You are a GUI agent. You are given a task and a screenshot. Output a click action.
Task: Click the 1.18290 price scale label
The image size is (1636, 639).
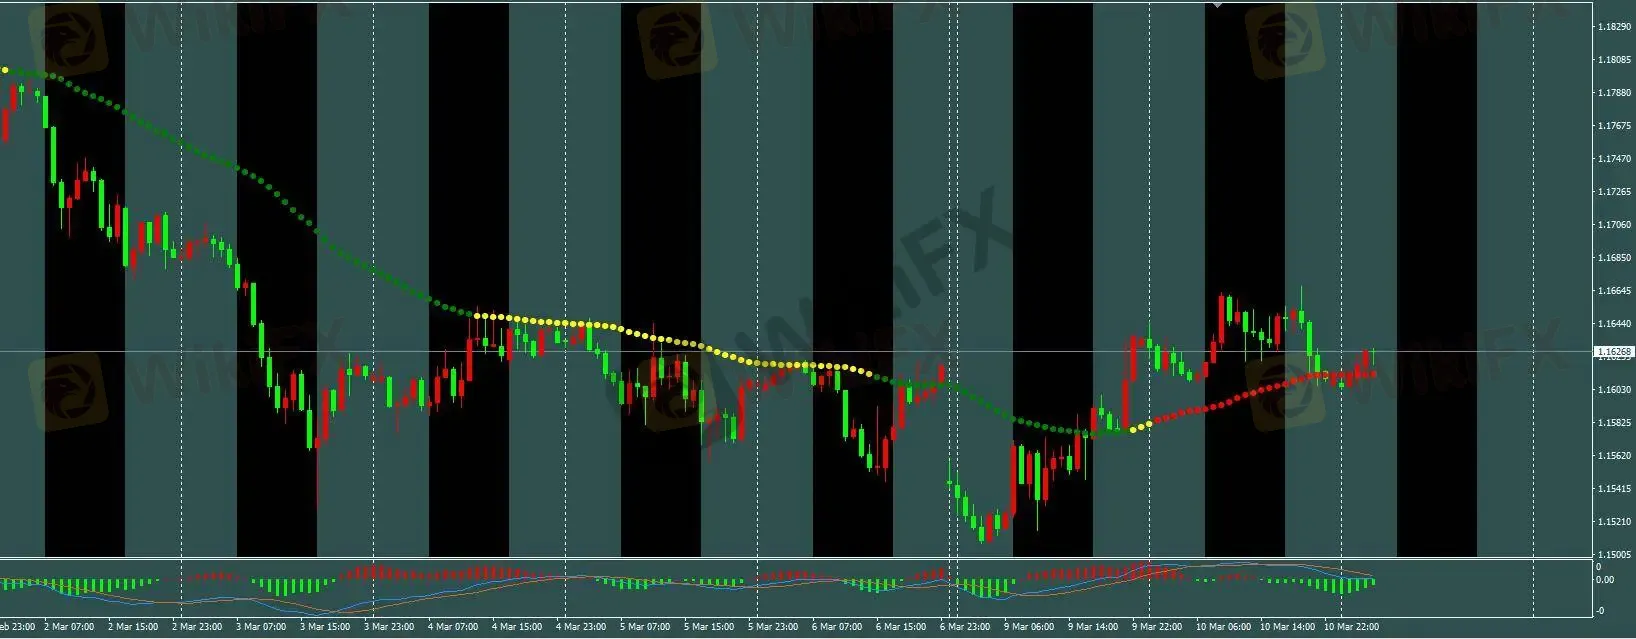point(1614,27)
